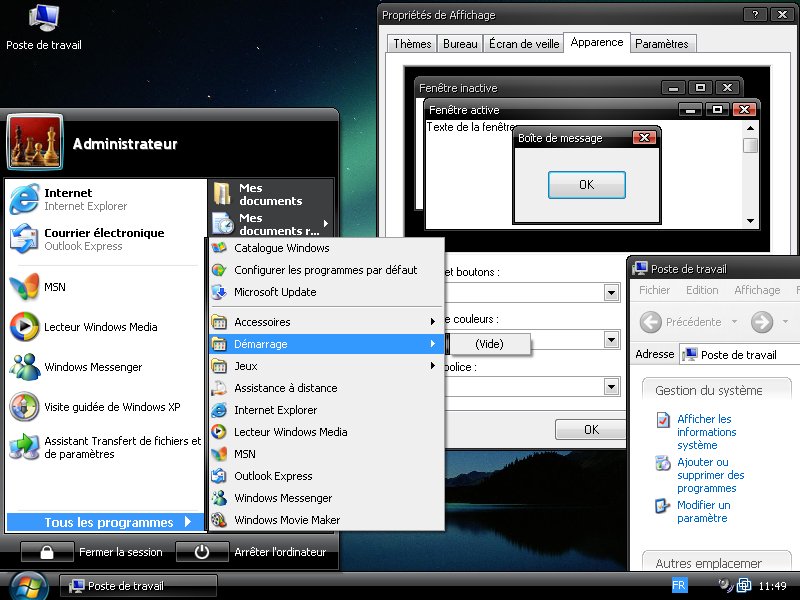Open the Affichage menu in Poste de travail
This screenshot has width=800, height=600.
click(756, 290)
